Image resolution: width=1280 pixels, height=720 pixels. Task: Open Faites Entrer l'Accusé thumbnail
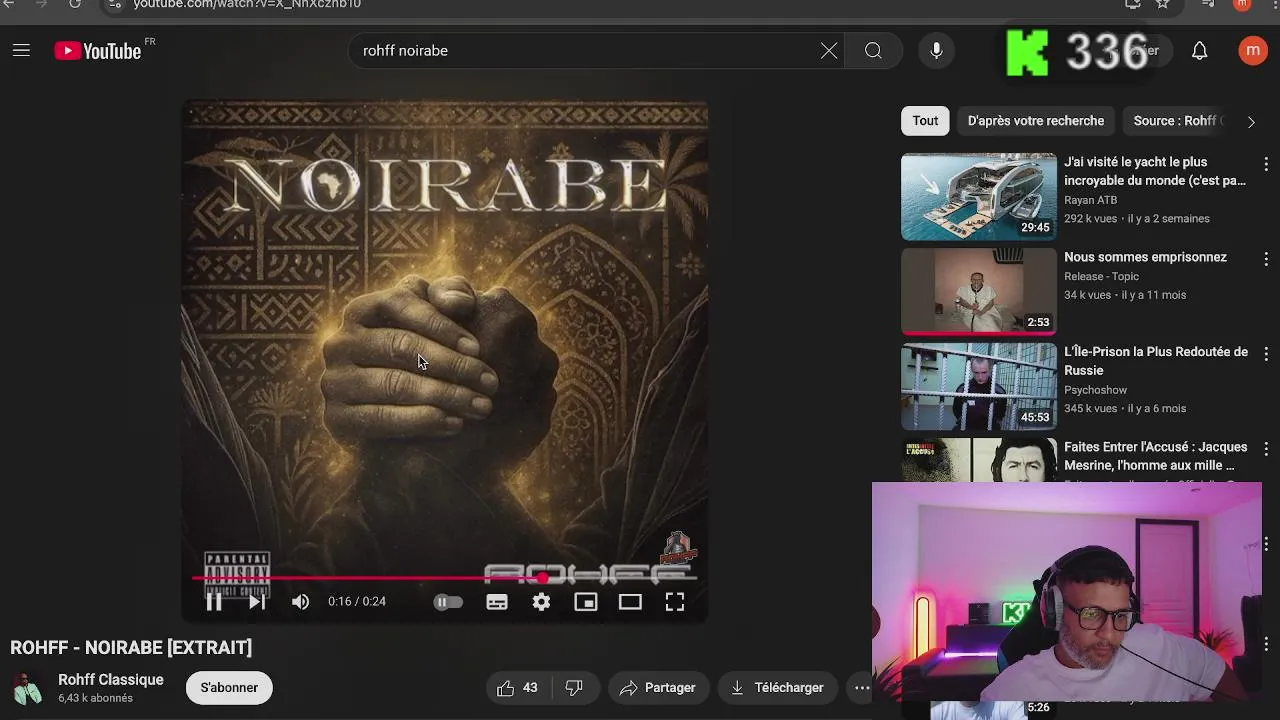[978, 460]
